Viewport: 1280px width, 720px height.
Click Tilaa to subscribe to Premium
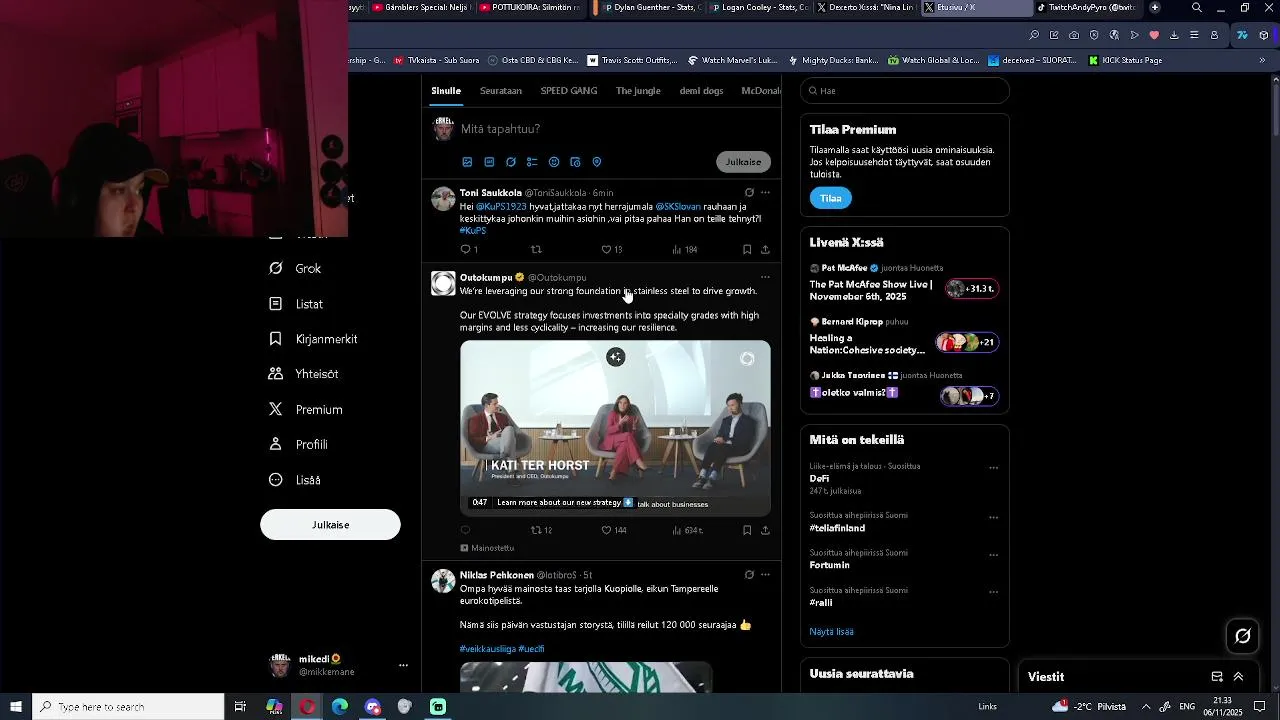pos(831,198)
